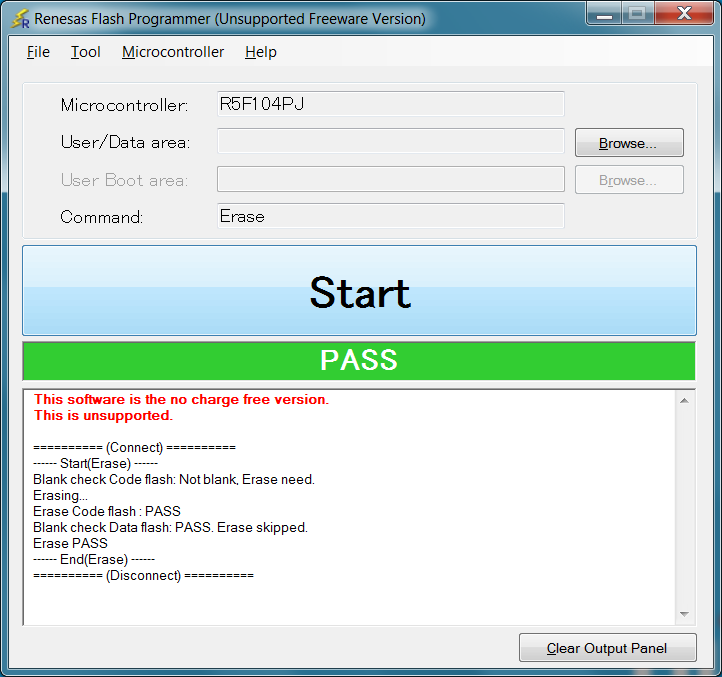Click the log line '------ End(Erase) ------'

pyautogui.click(x=94, y=559)
